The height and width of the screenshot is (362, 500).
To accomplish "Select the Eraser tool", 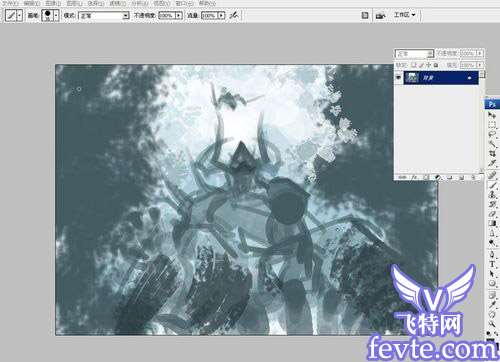I will (x=492, y=214).
